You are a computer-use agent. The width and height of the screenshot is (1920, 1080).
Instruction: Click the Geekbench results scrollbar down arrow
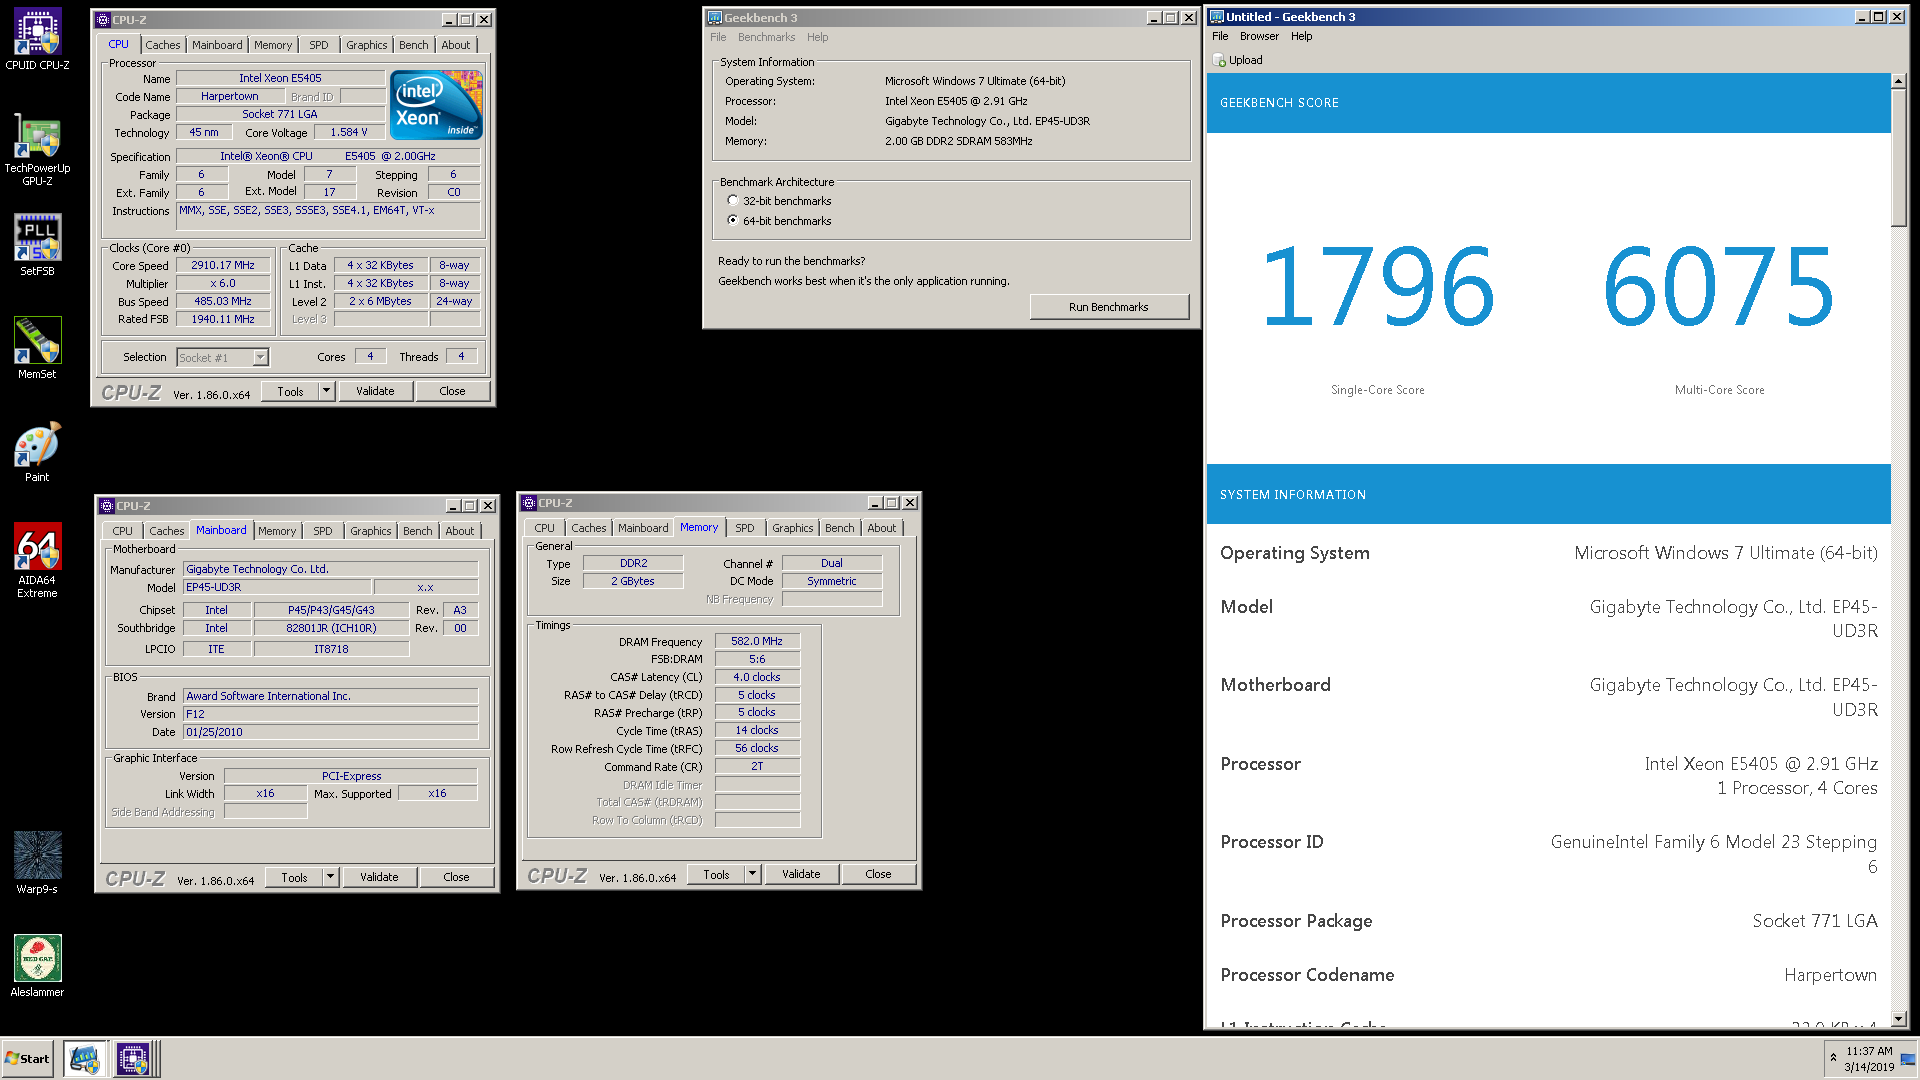tap(1899, 1019)
